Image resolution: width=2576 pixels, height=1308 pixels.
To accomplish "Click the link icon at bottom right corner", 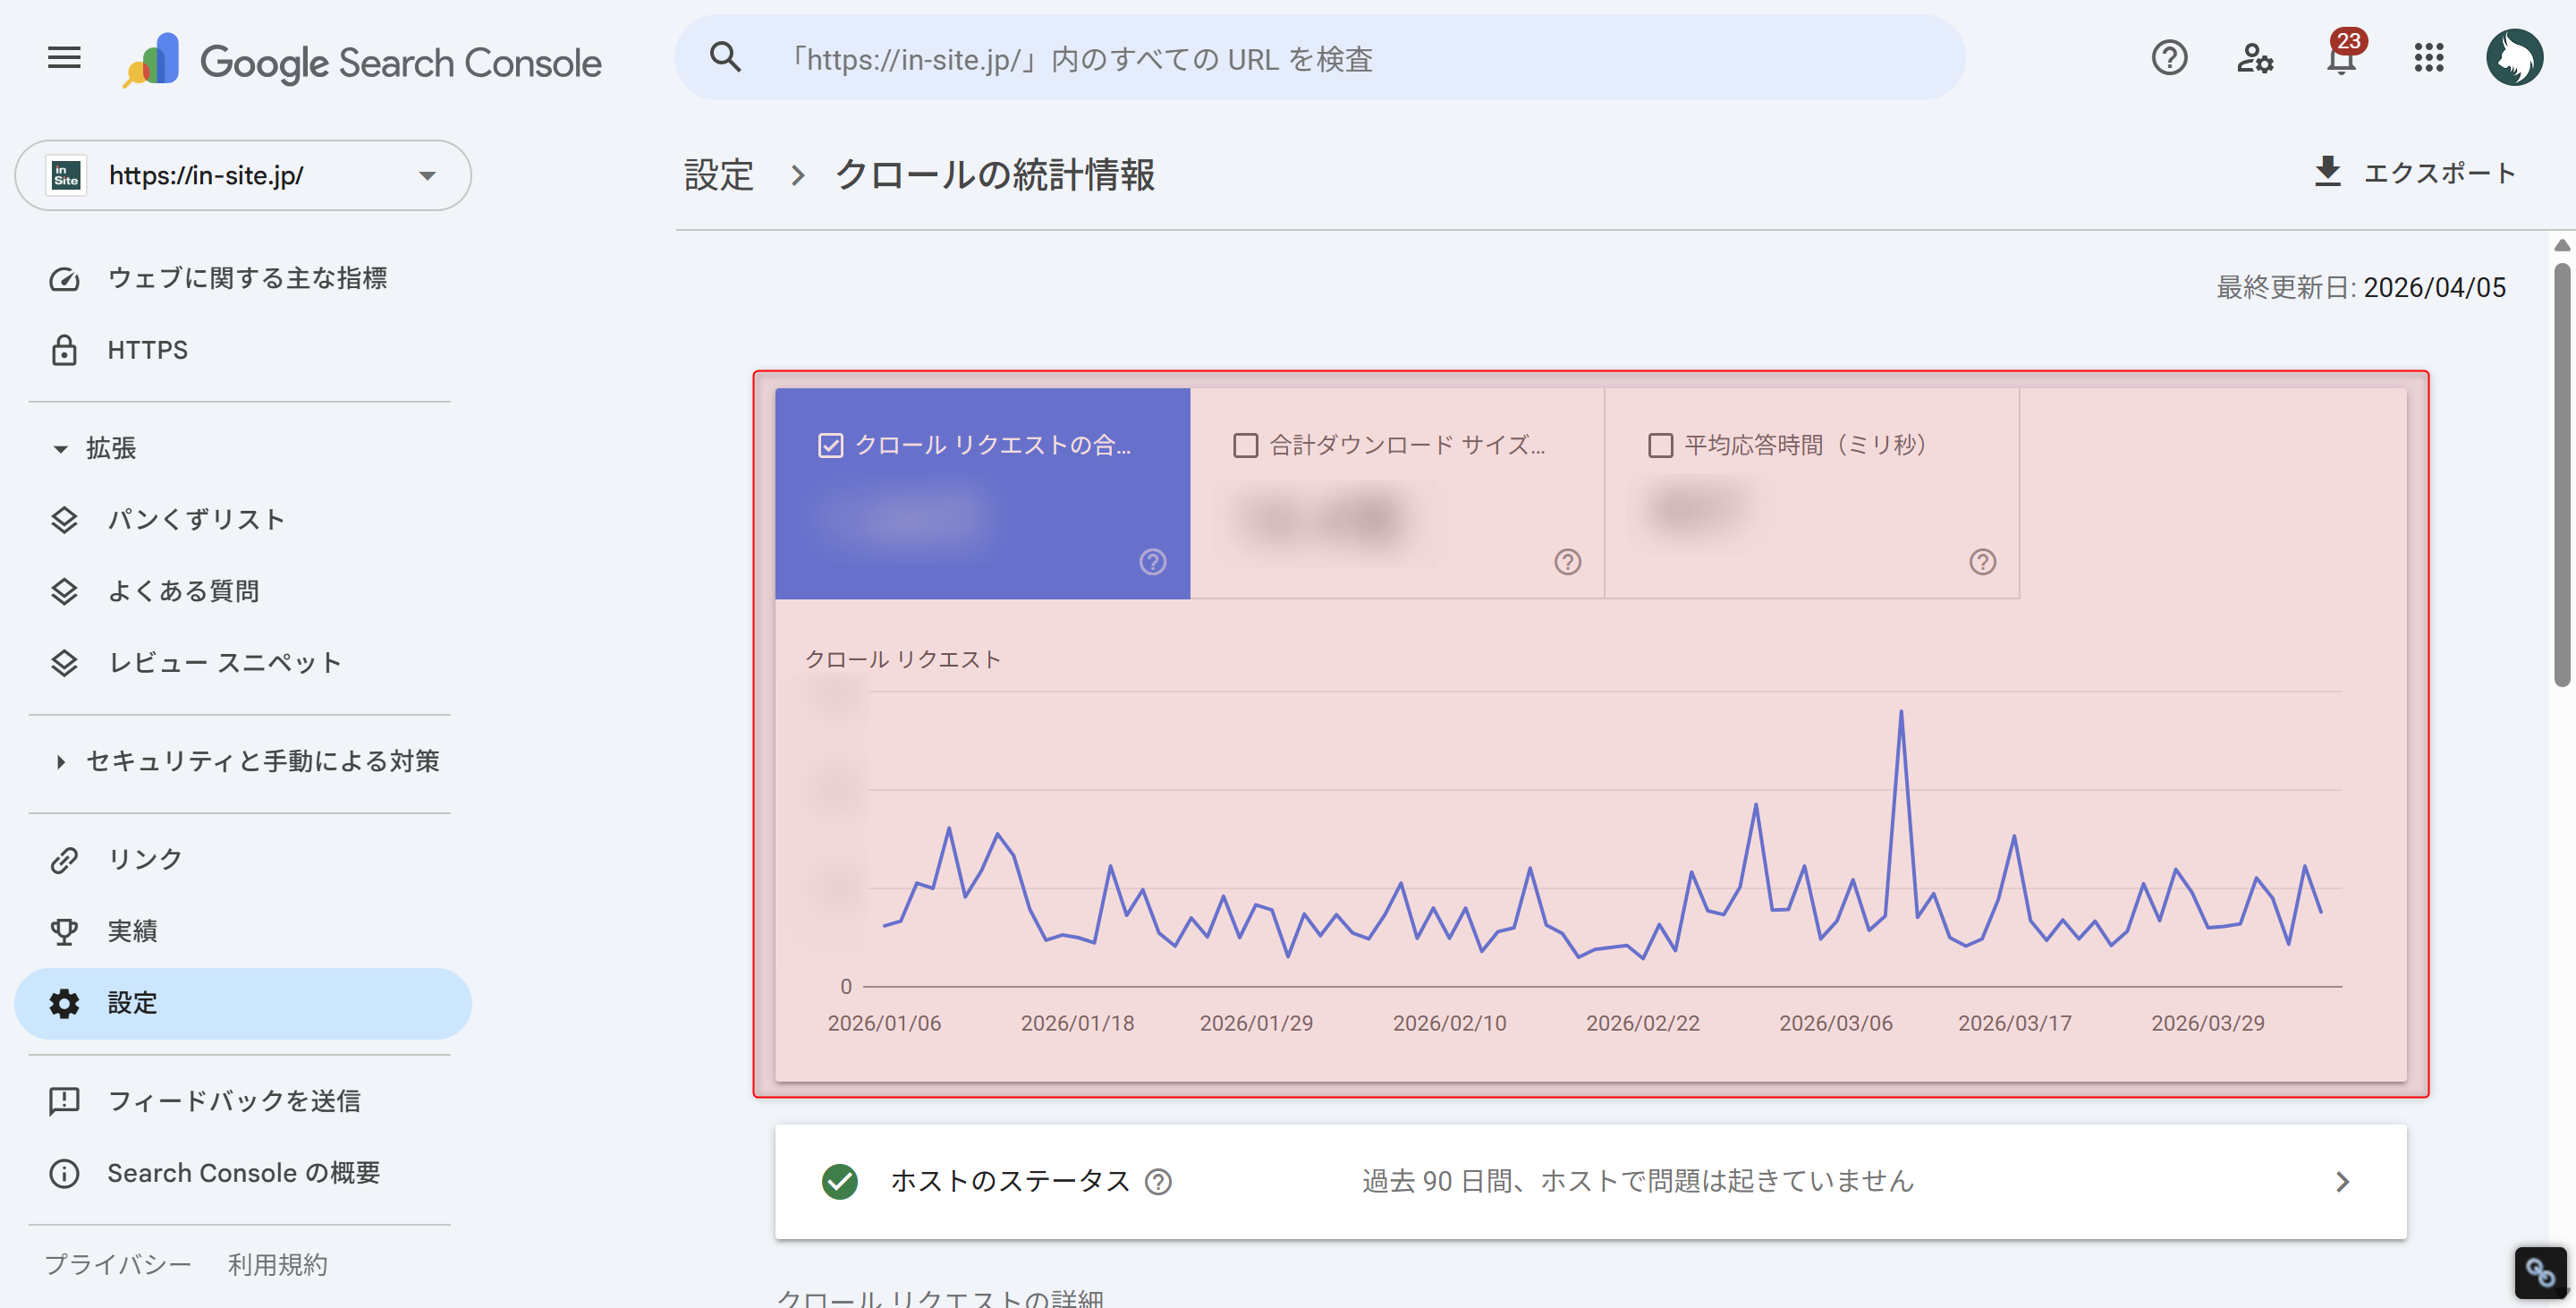I will coord(2543,1272).
